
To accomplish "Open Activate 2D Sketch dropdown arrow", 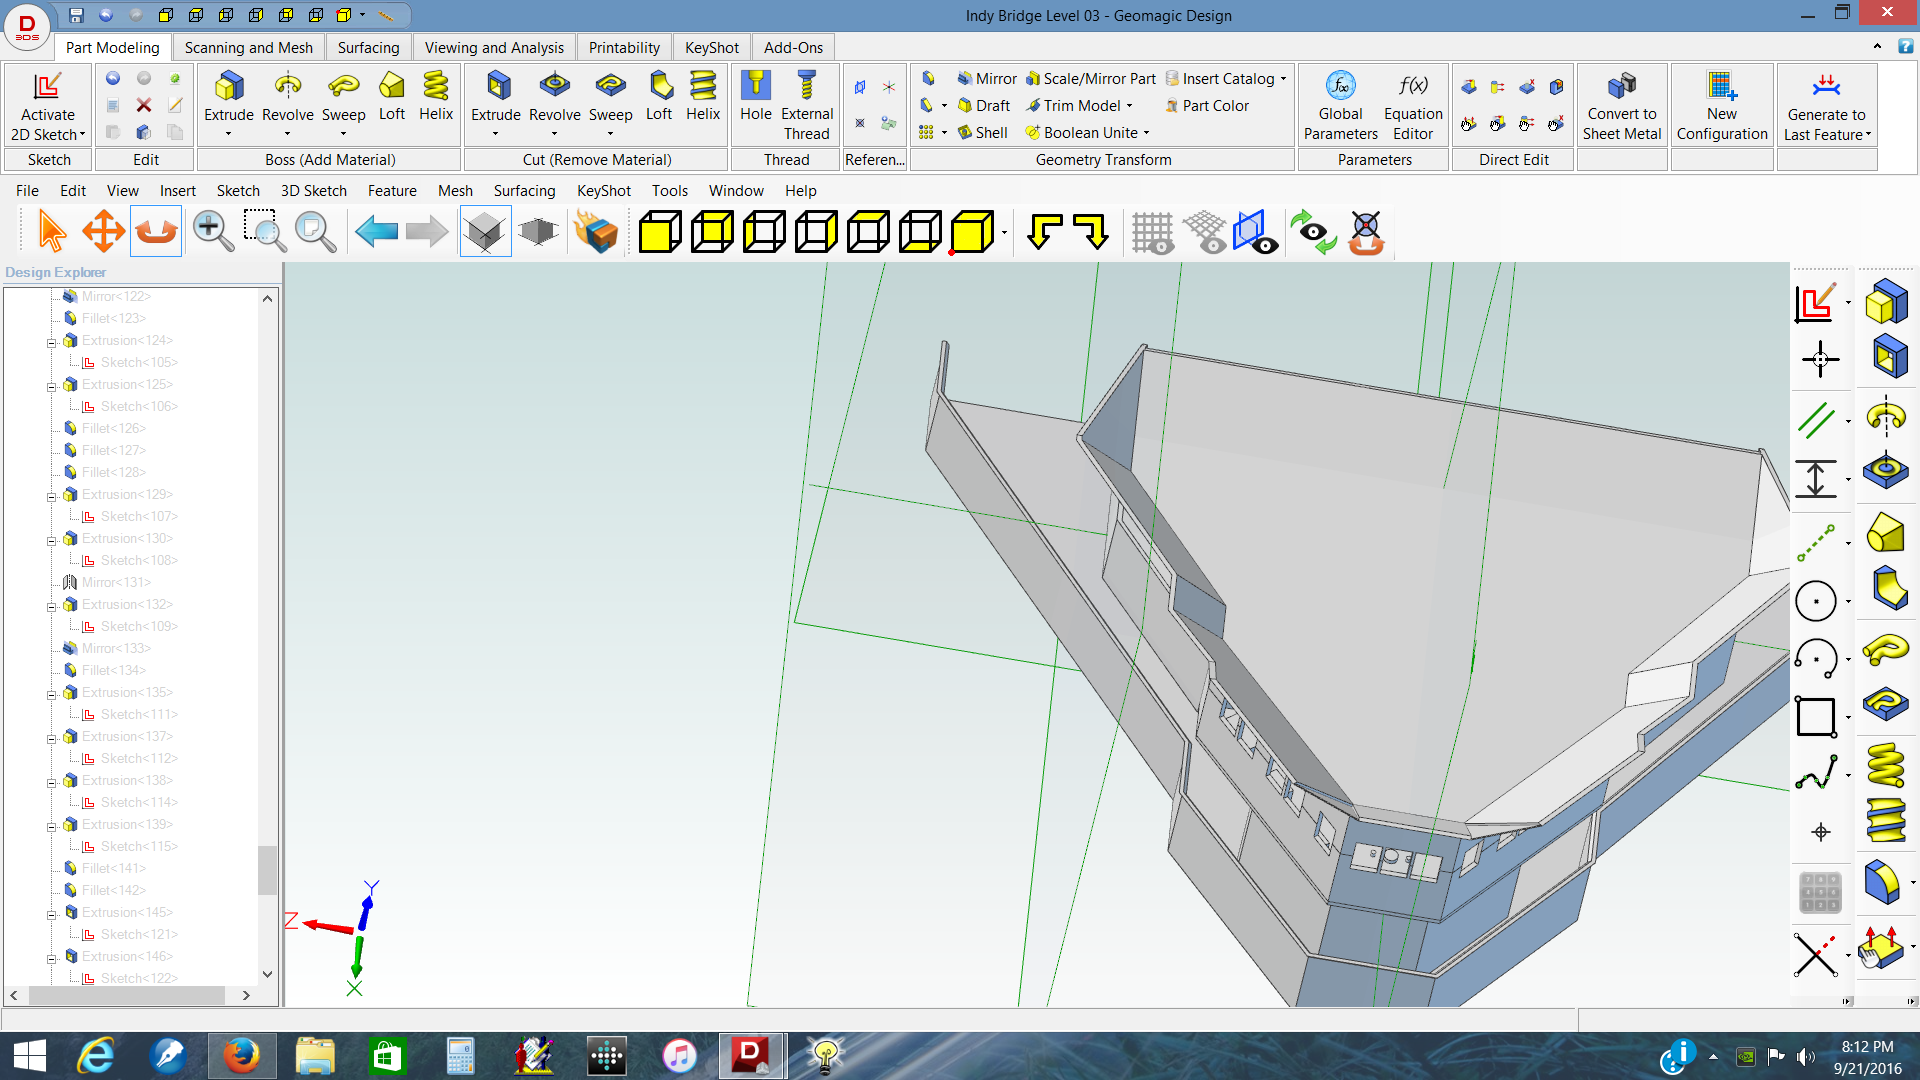I will (82, 135).
